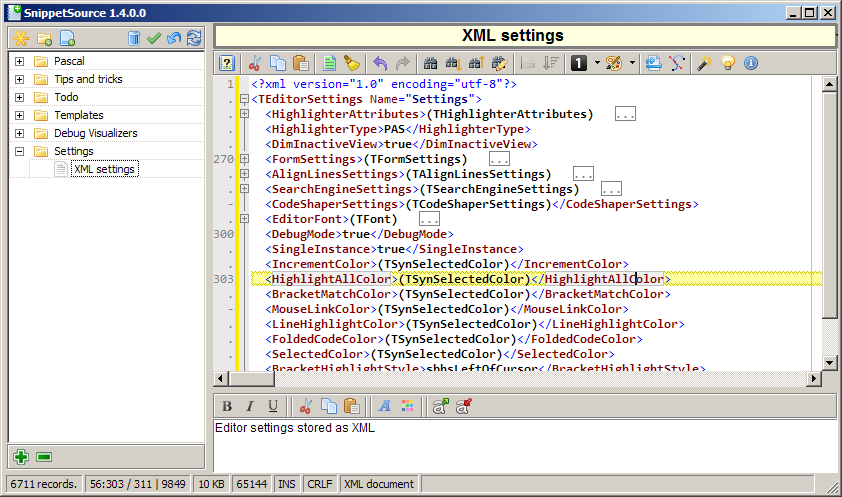Collapse the Settings folder node

[19, 151]
